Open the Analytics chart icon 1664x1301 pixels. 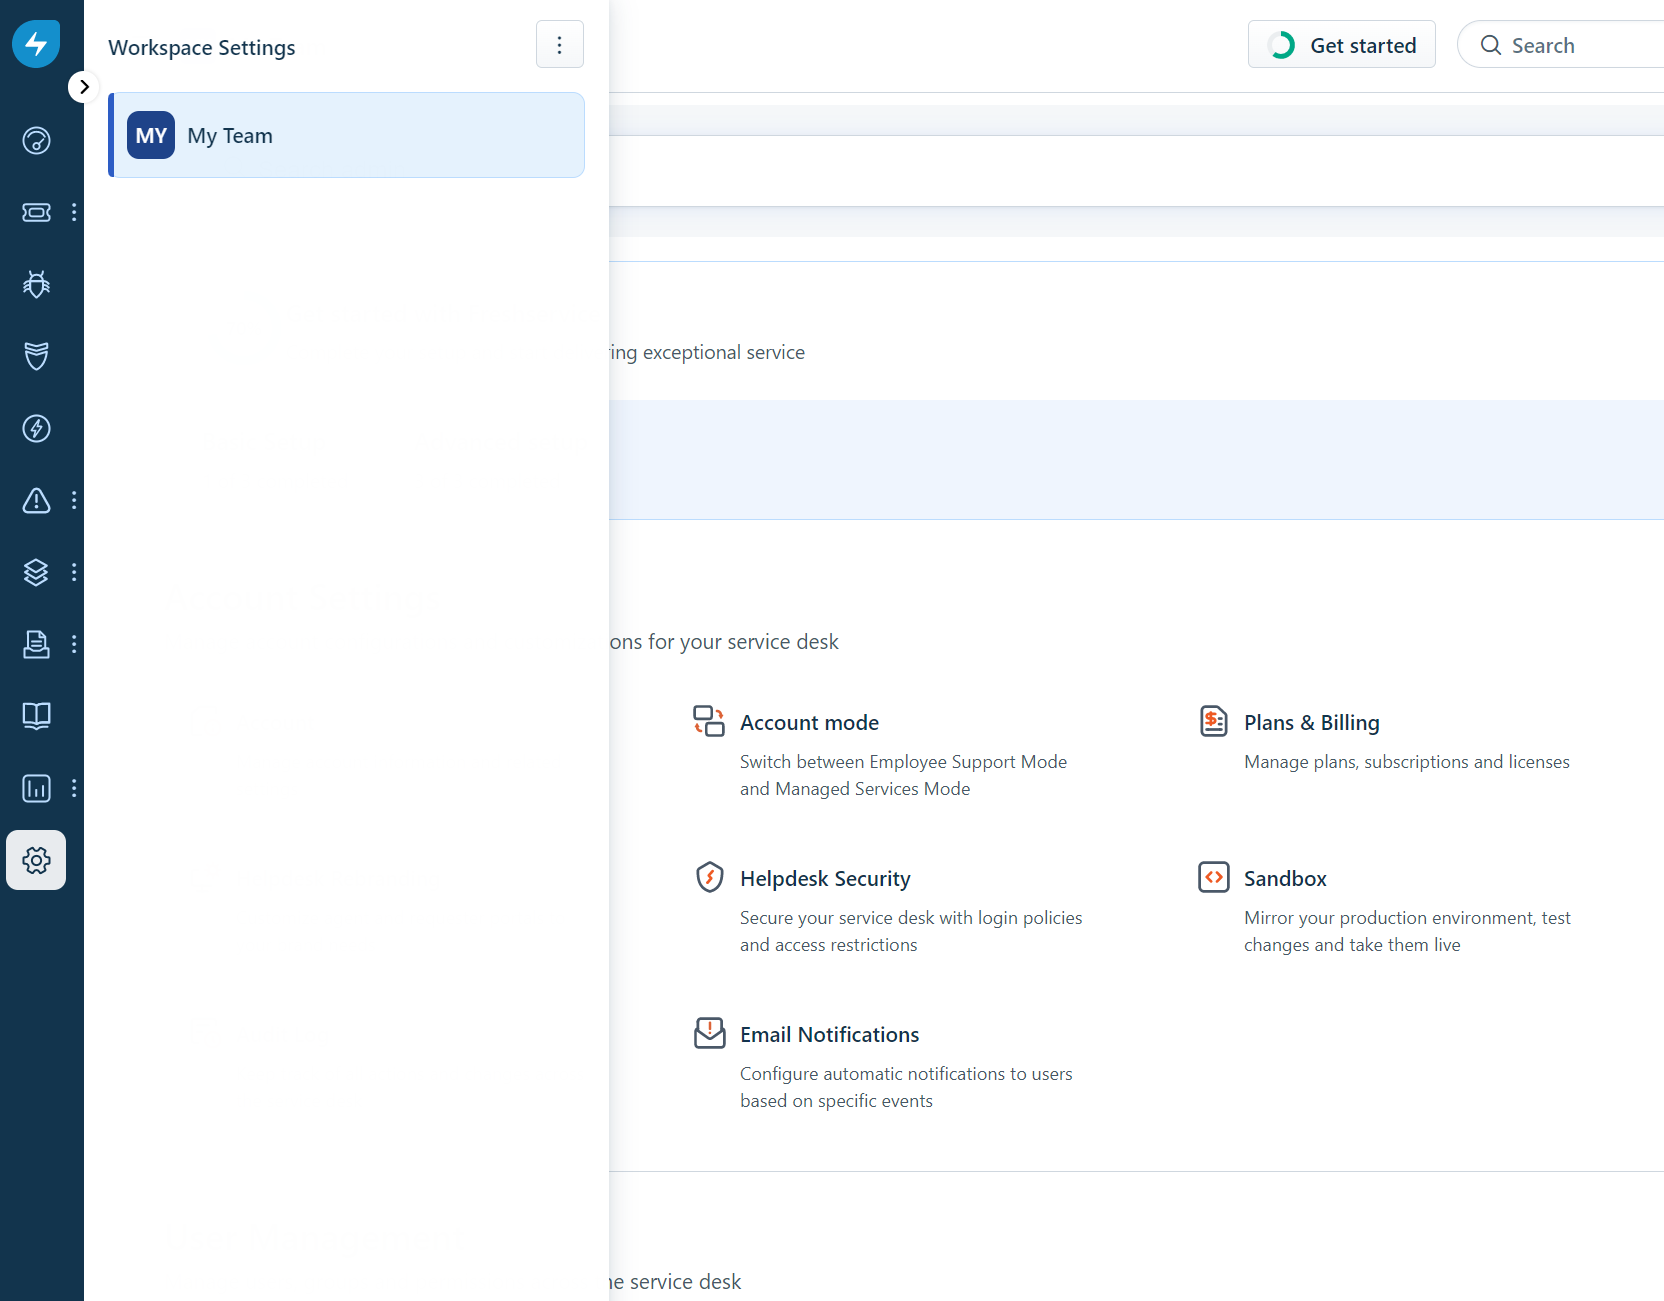[x=36, y=788]
